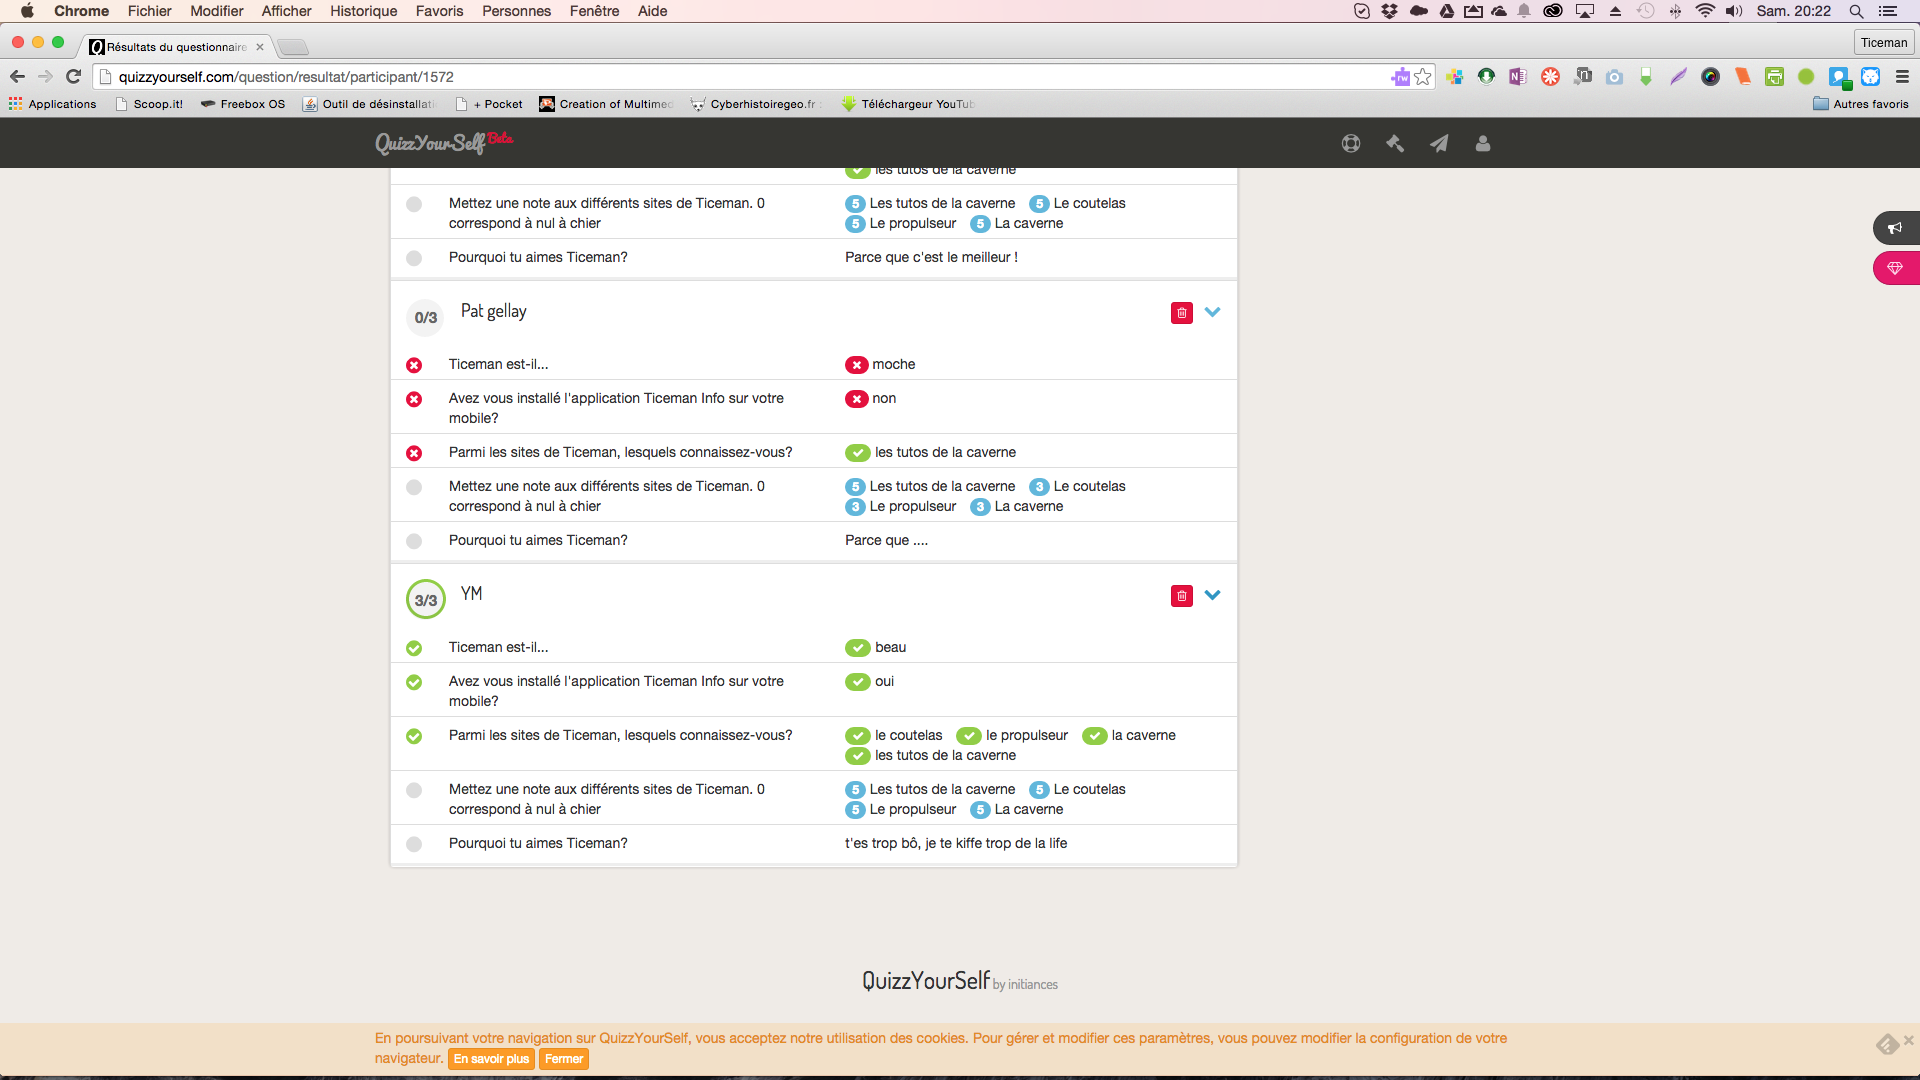
Task: Open the Favoris menu
Action: [x=439, y=11]
